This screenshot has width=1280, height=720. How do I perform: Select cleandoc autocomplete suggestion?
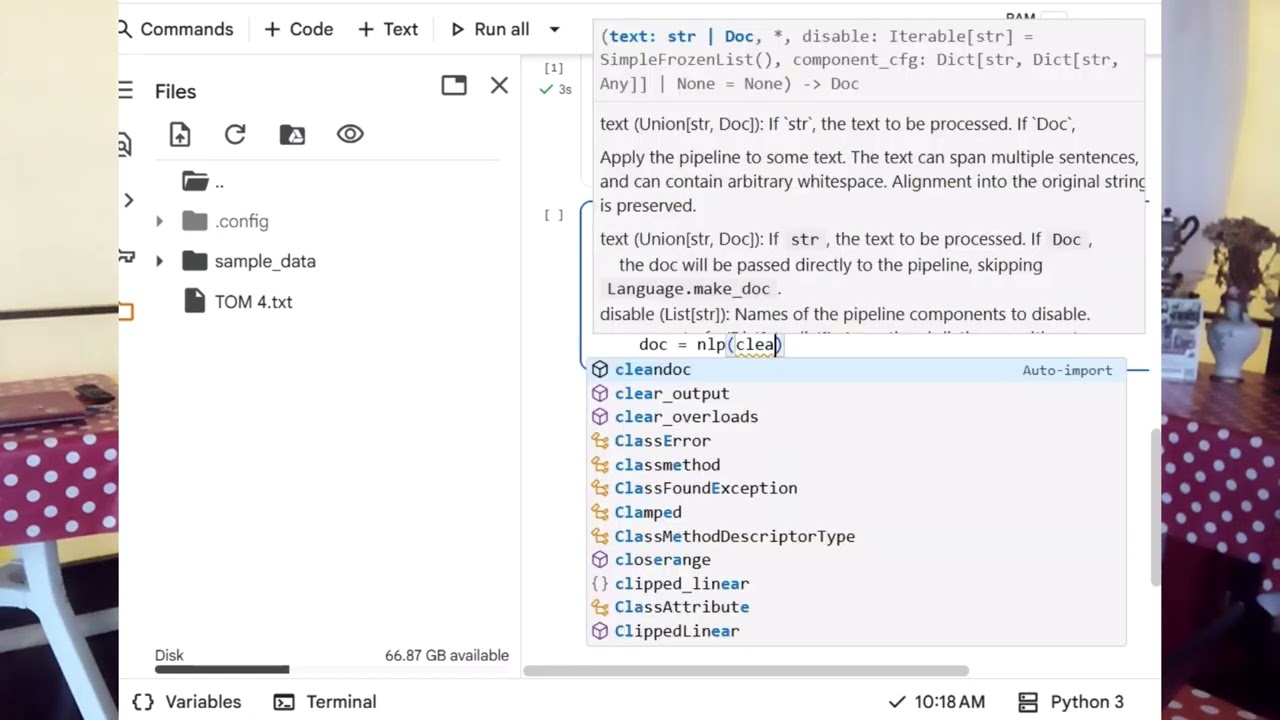click(x=652, y=370)
